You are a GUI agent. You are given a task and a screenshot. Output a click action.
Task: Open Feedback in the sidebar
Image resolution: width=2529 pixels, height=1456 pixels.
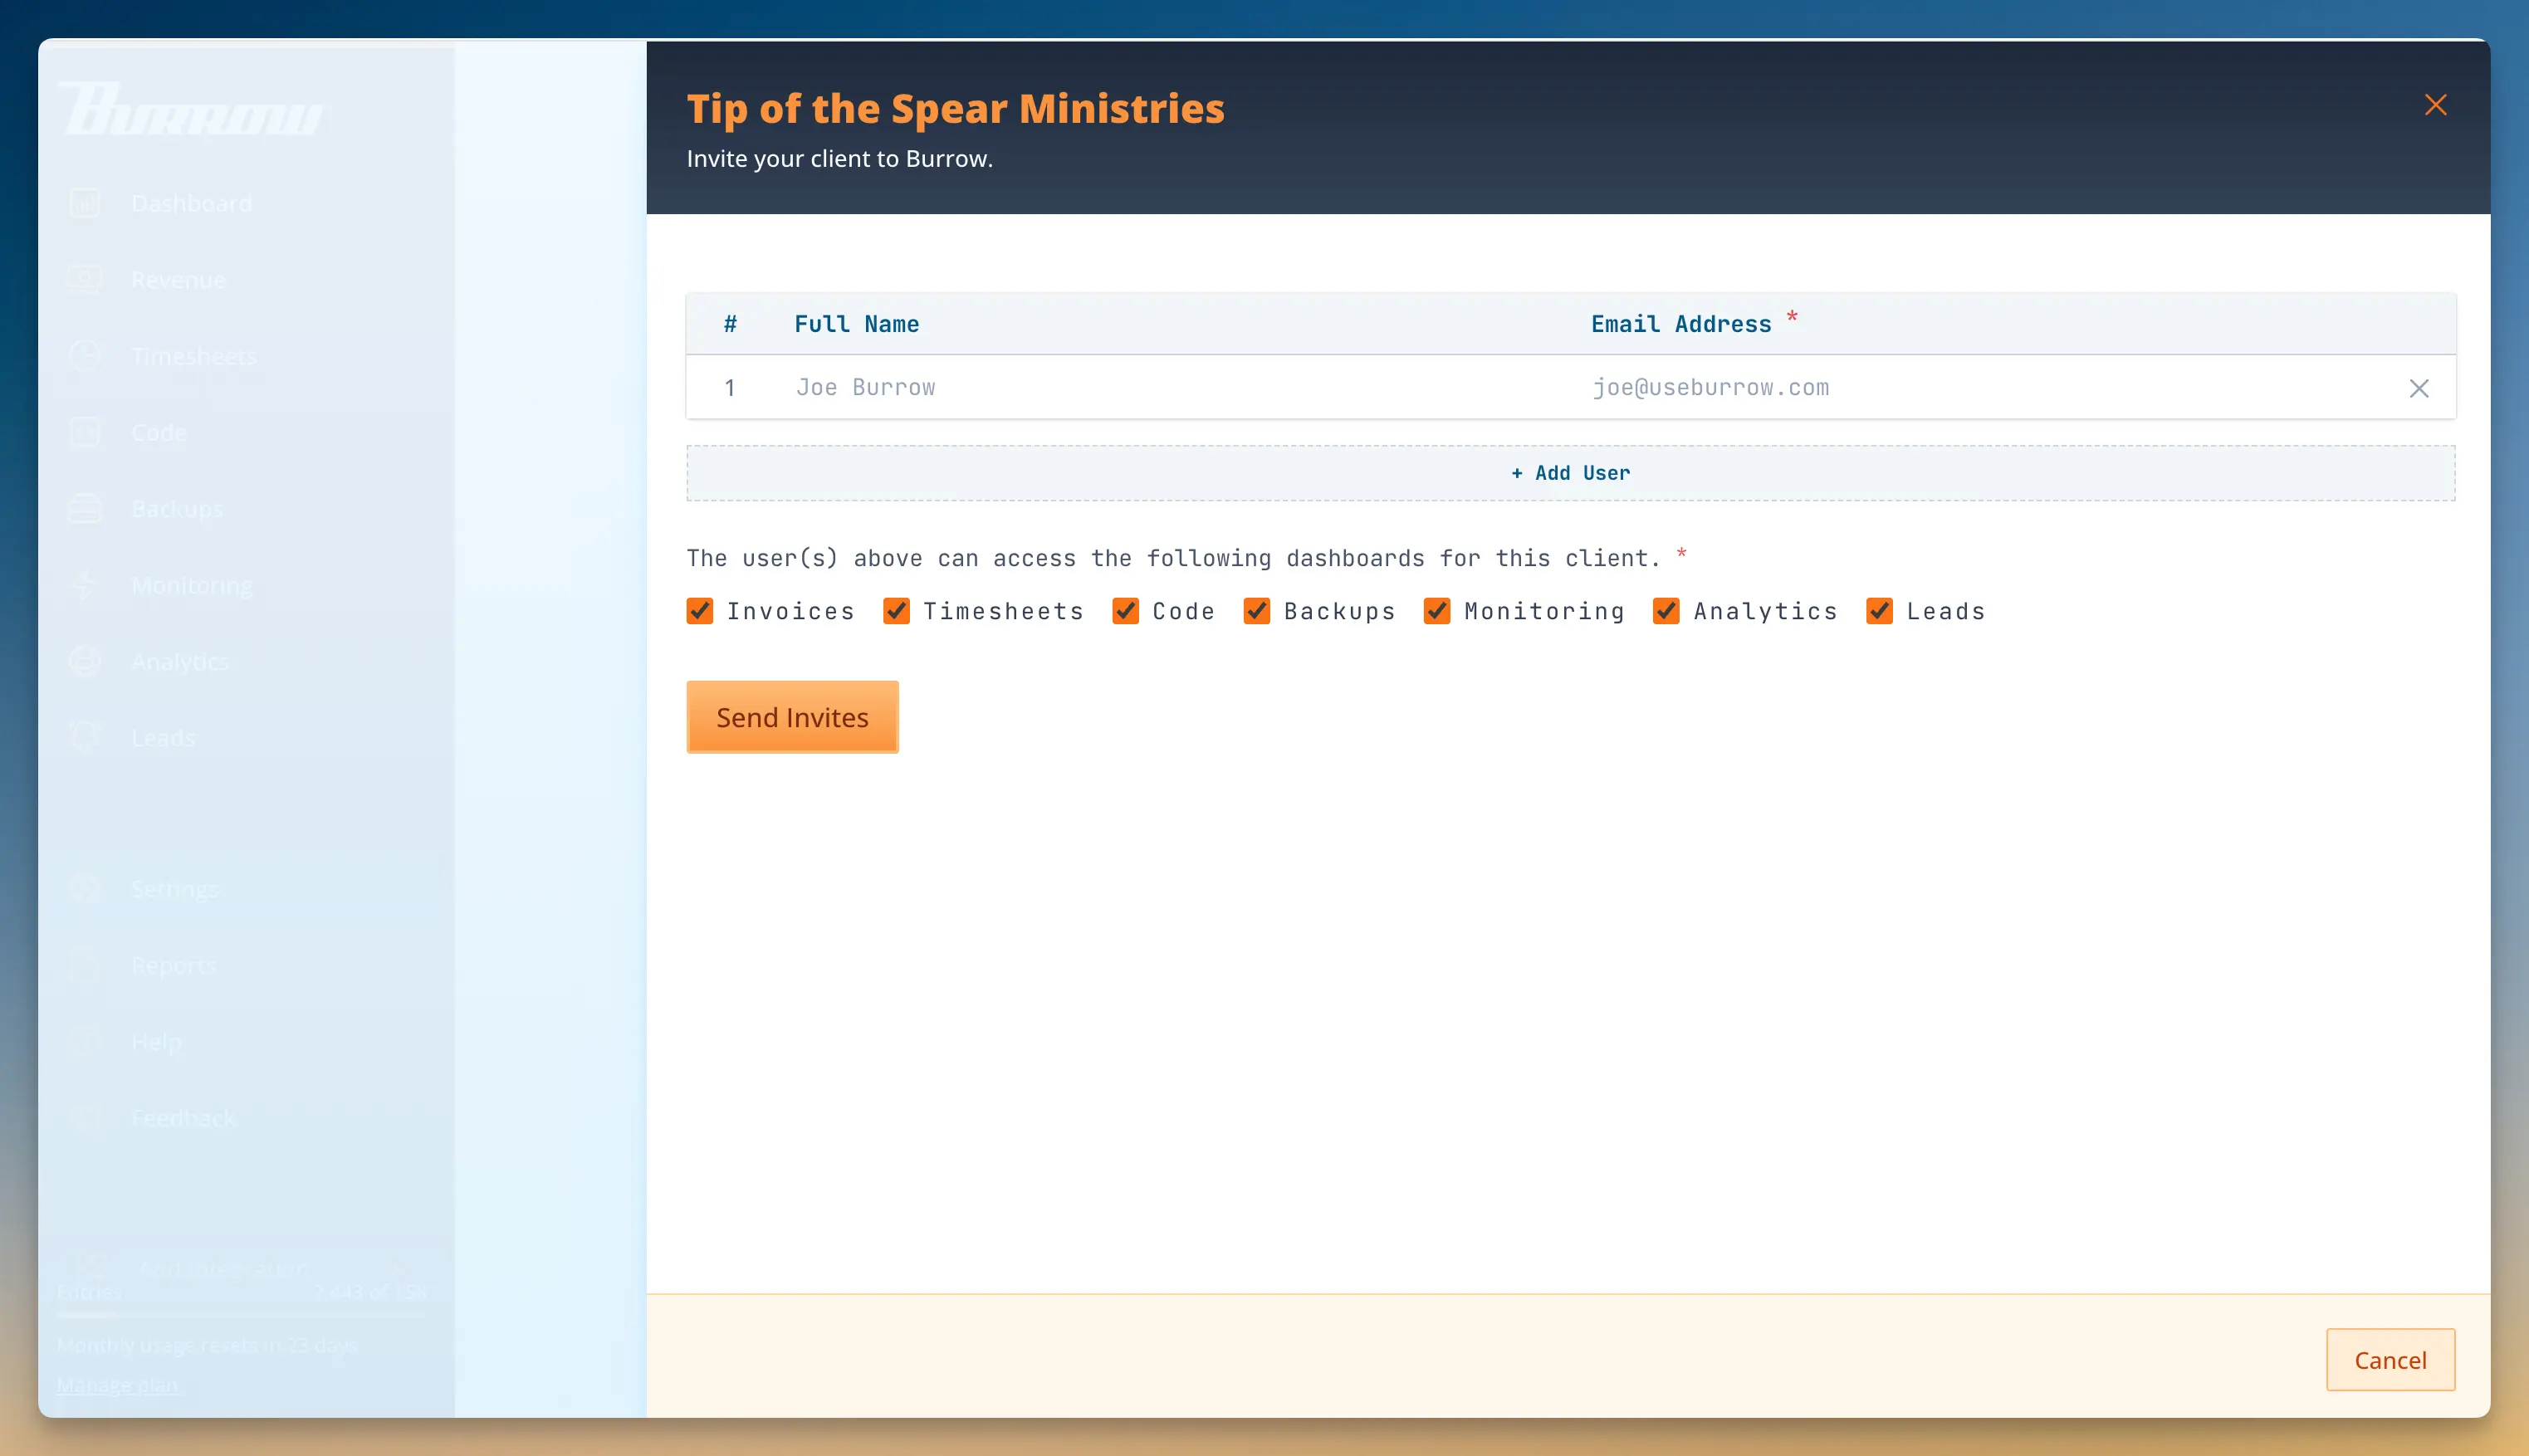click(184, 1118)
